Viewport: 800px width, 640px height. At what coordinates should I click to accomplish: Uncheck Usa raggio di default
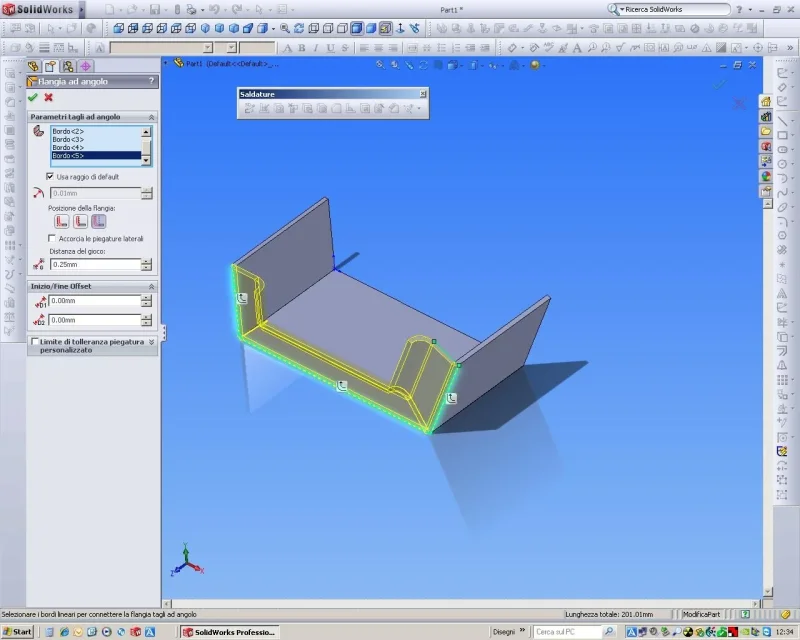click(50, 177)
